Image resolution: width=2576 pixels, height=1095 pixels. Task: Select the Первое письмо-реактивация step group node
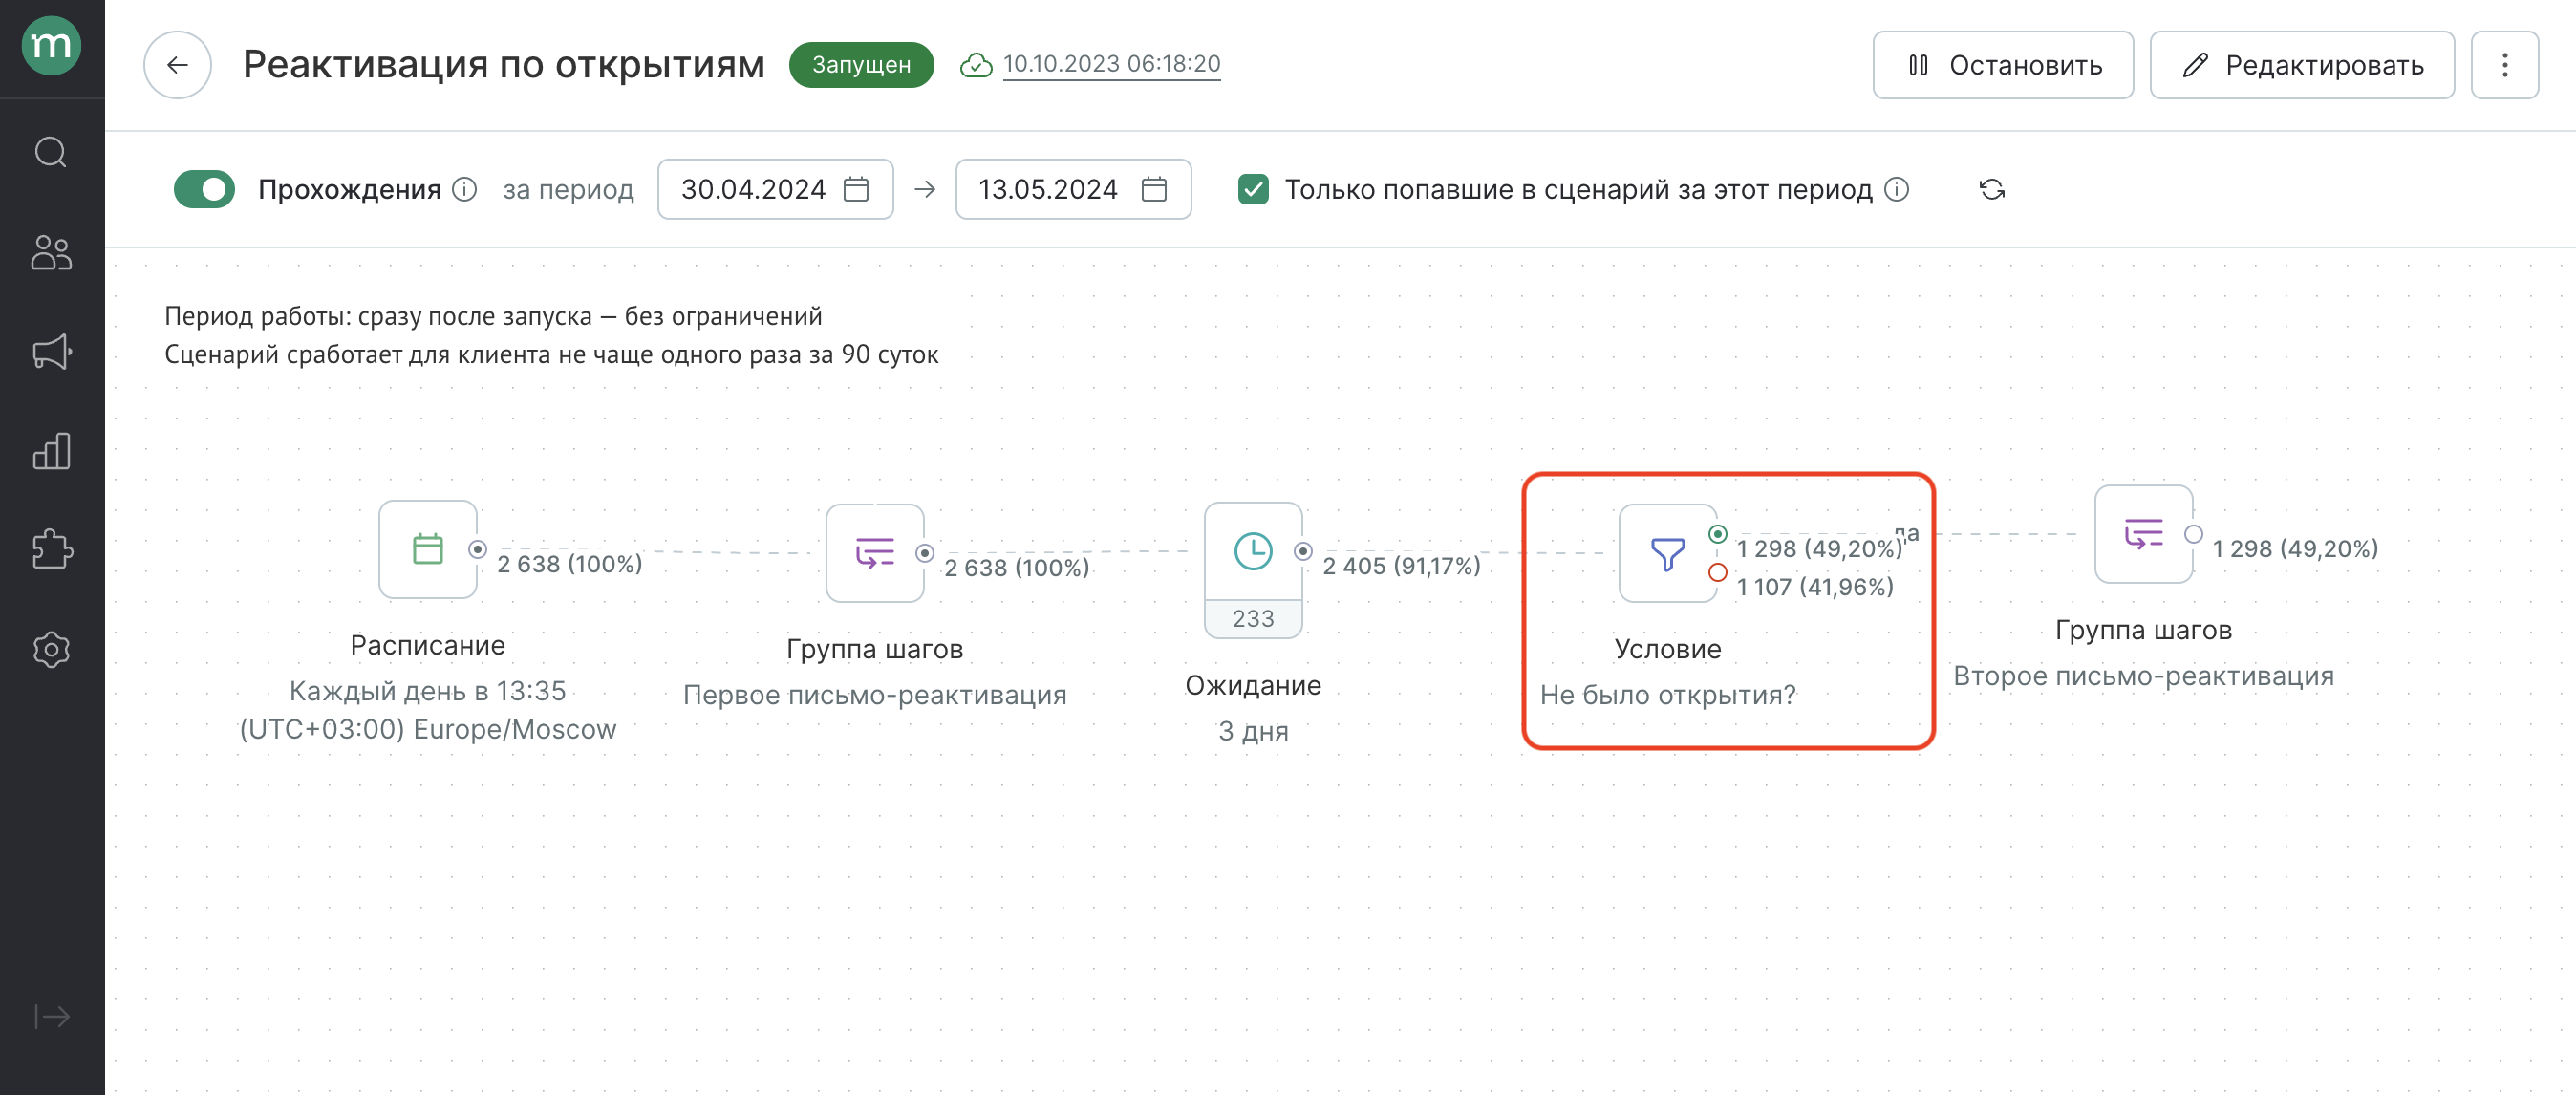point(875,552)
